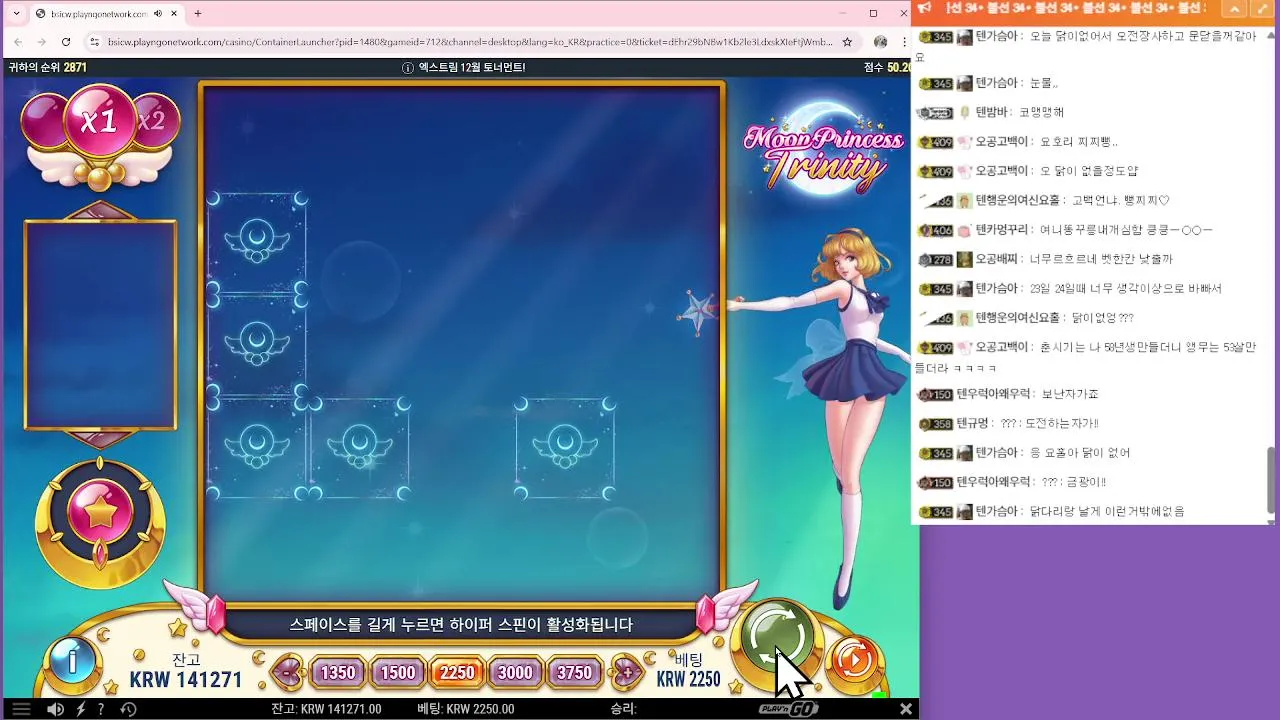Toggle the lightning fast play icon

pos(81,709)
